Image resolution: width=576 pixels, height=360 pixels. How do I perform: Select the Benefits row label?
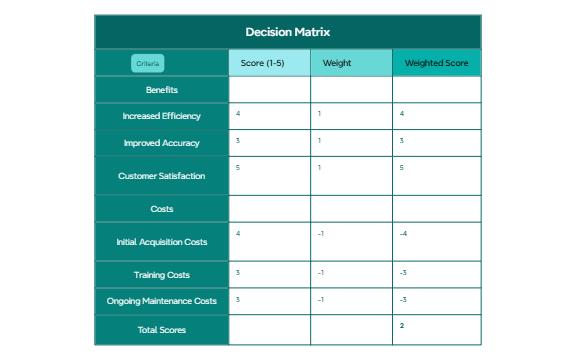(162, 90)
